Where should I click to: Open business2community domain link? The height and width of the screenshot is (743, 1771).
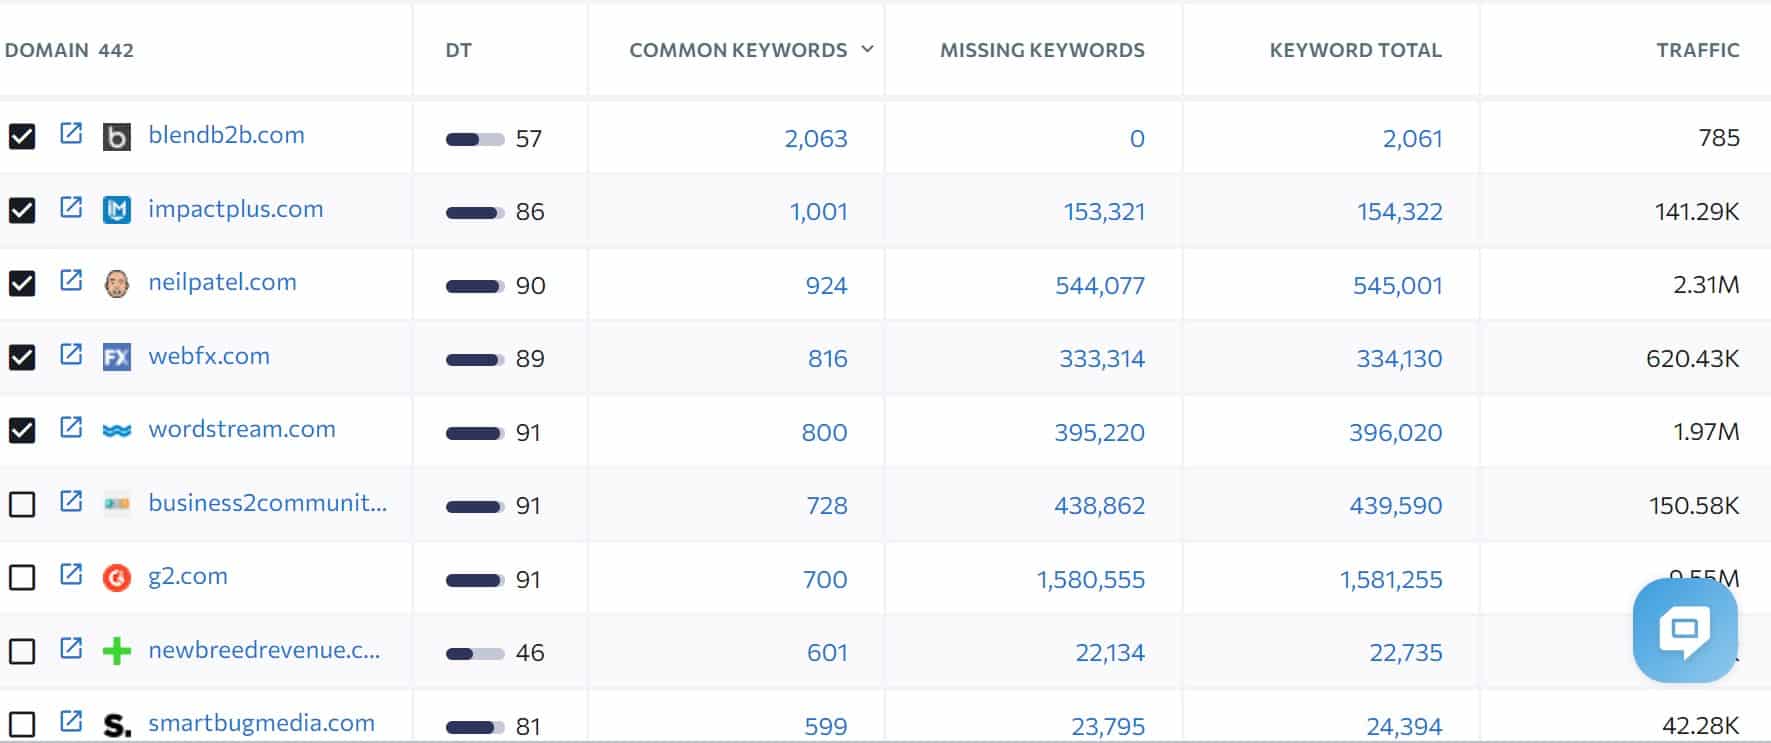[x=267, y=503]
